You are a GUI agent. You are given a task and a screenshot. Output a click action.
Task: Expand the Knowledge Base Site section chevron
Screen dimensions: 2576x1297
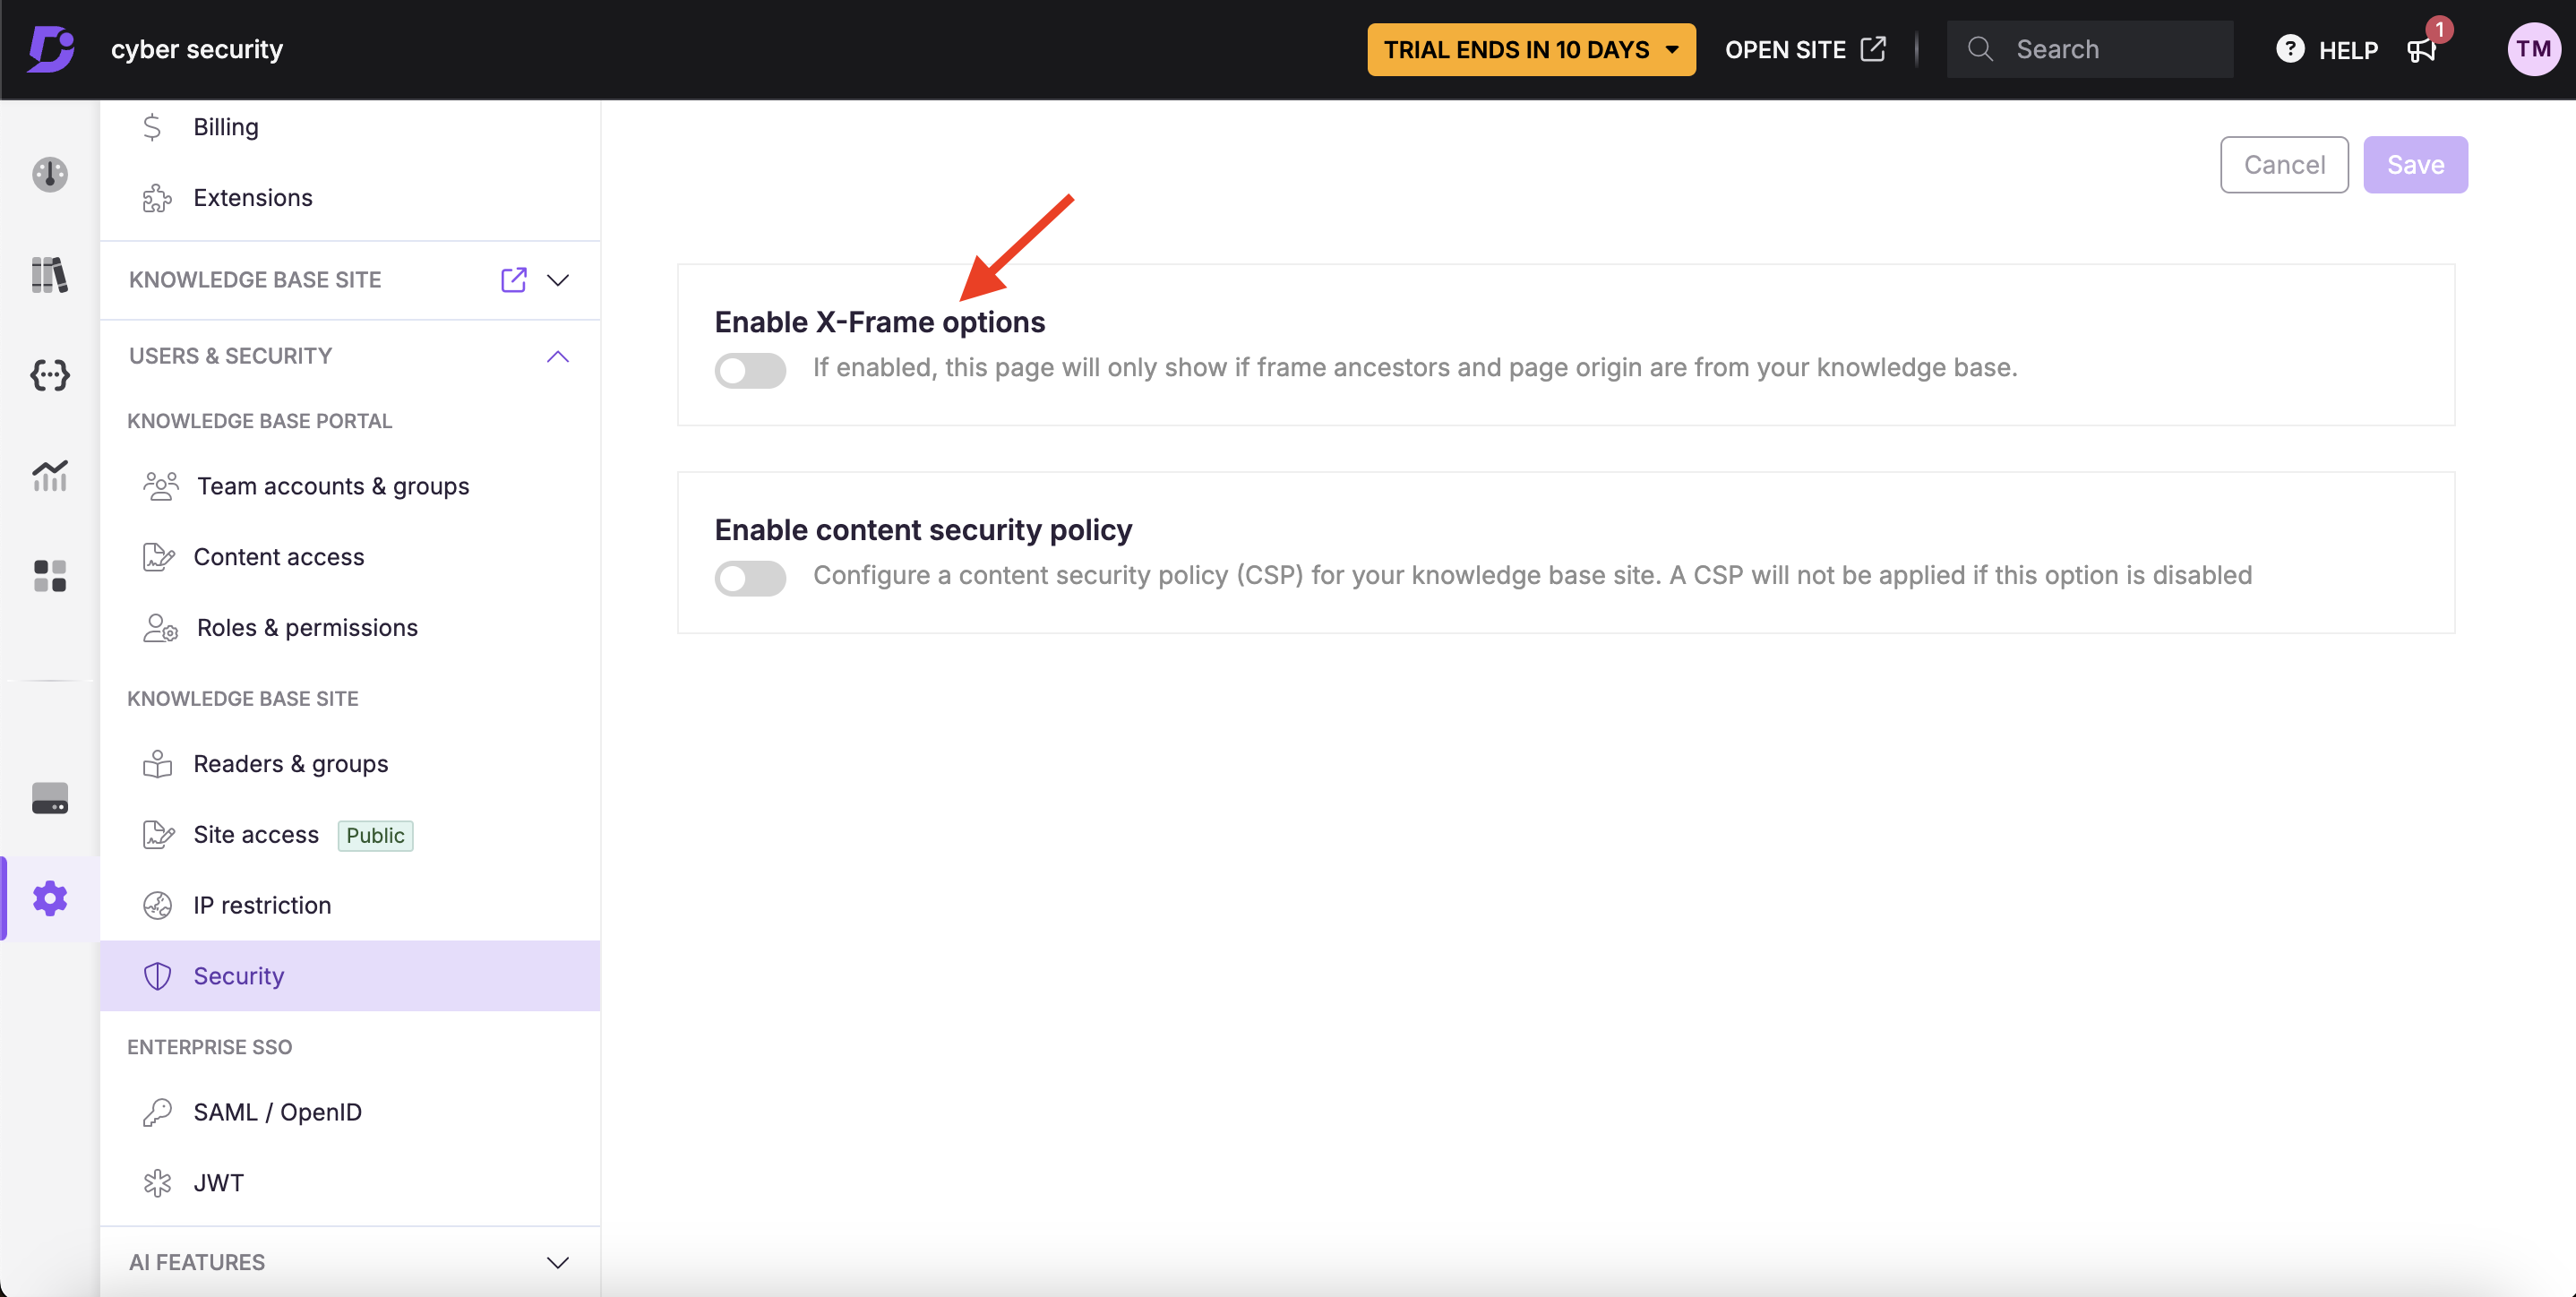point(558,280)
